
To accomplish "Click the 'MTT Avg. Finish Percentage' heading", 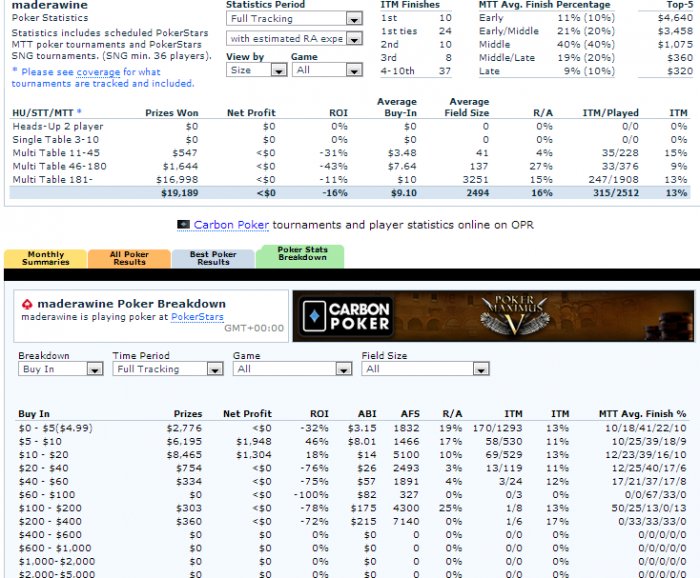I will click(x=545, y=5).
